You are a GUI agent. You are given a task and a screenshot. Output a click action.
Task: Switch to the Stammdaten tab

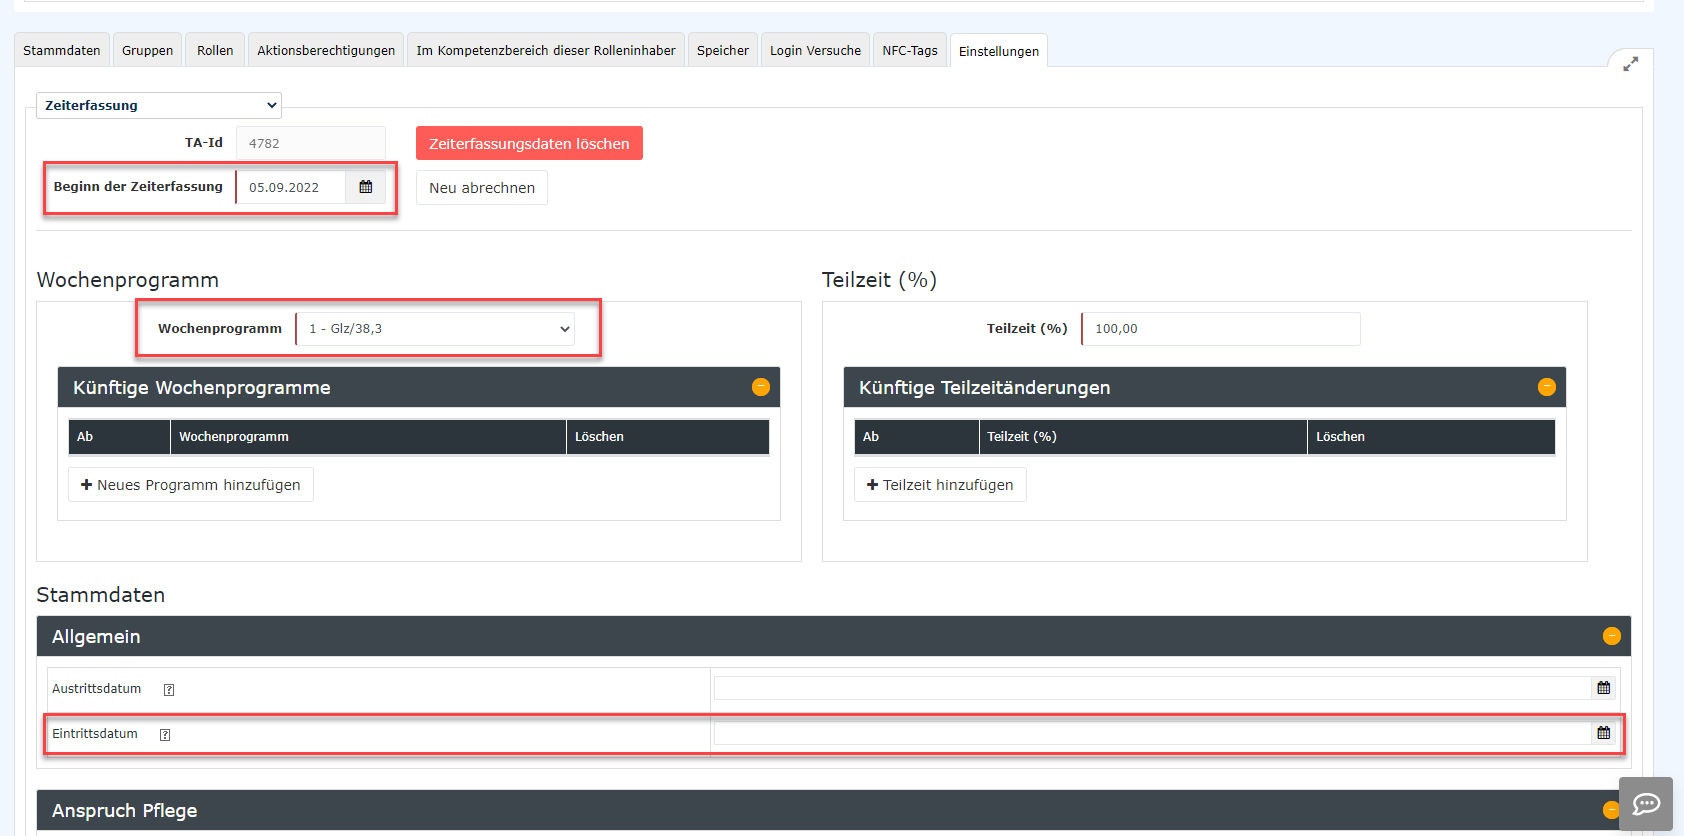62,50
